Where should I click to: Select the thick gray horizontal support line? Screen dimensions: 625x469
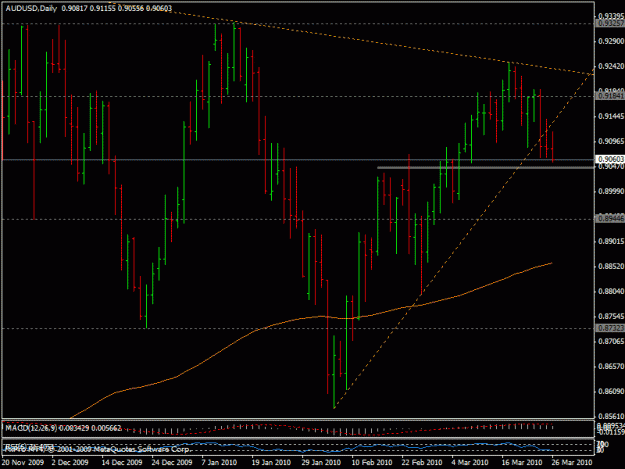pyautogui.click(x=485, y=168)
